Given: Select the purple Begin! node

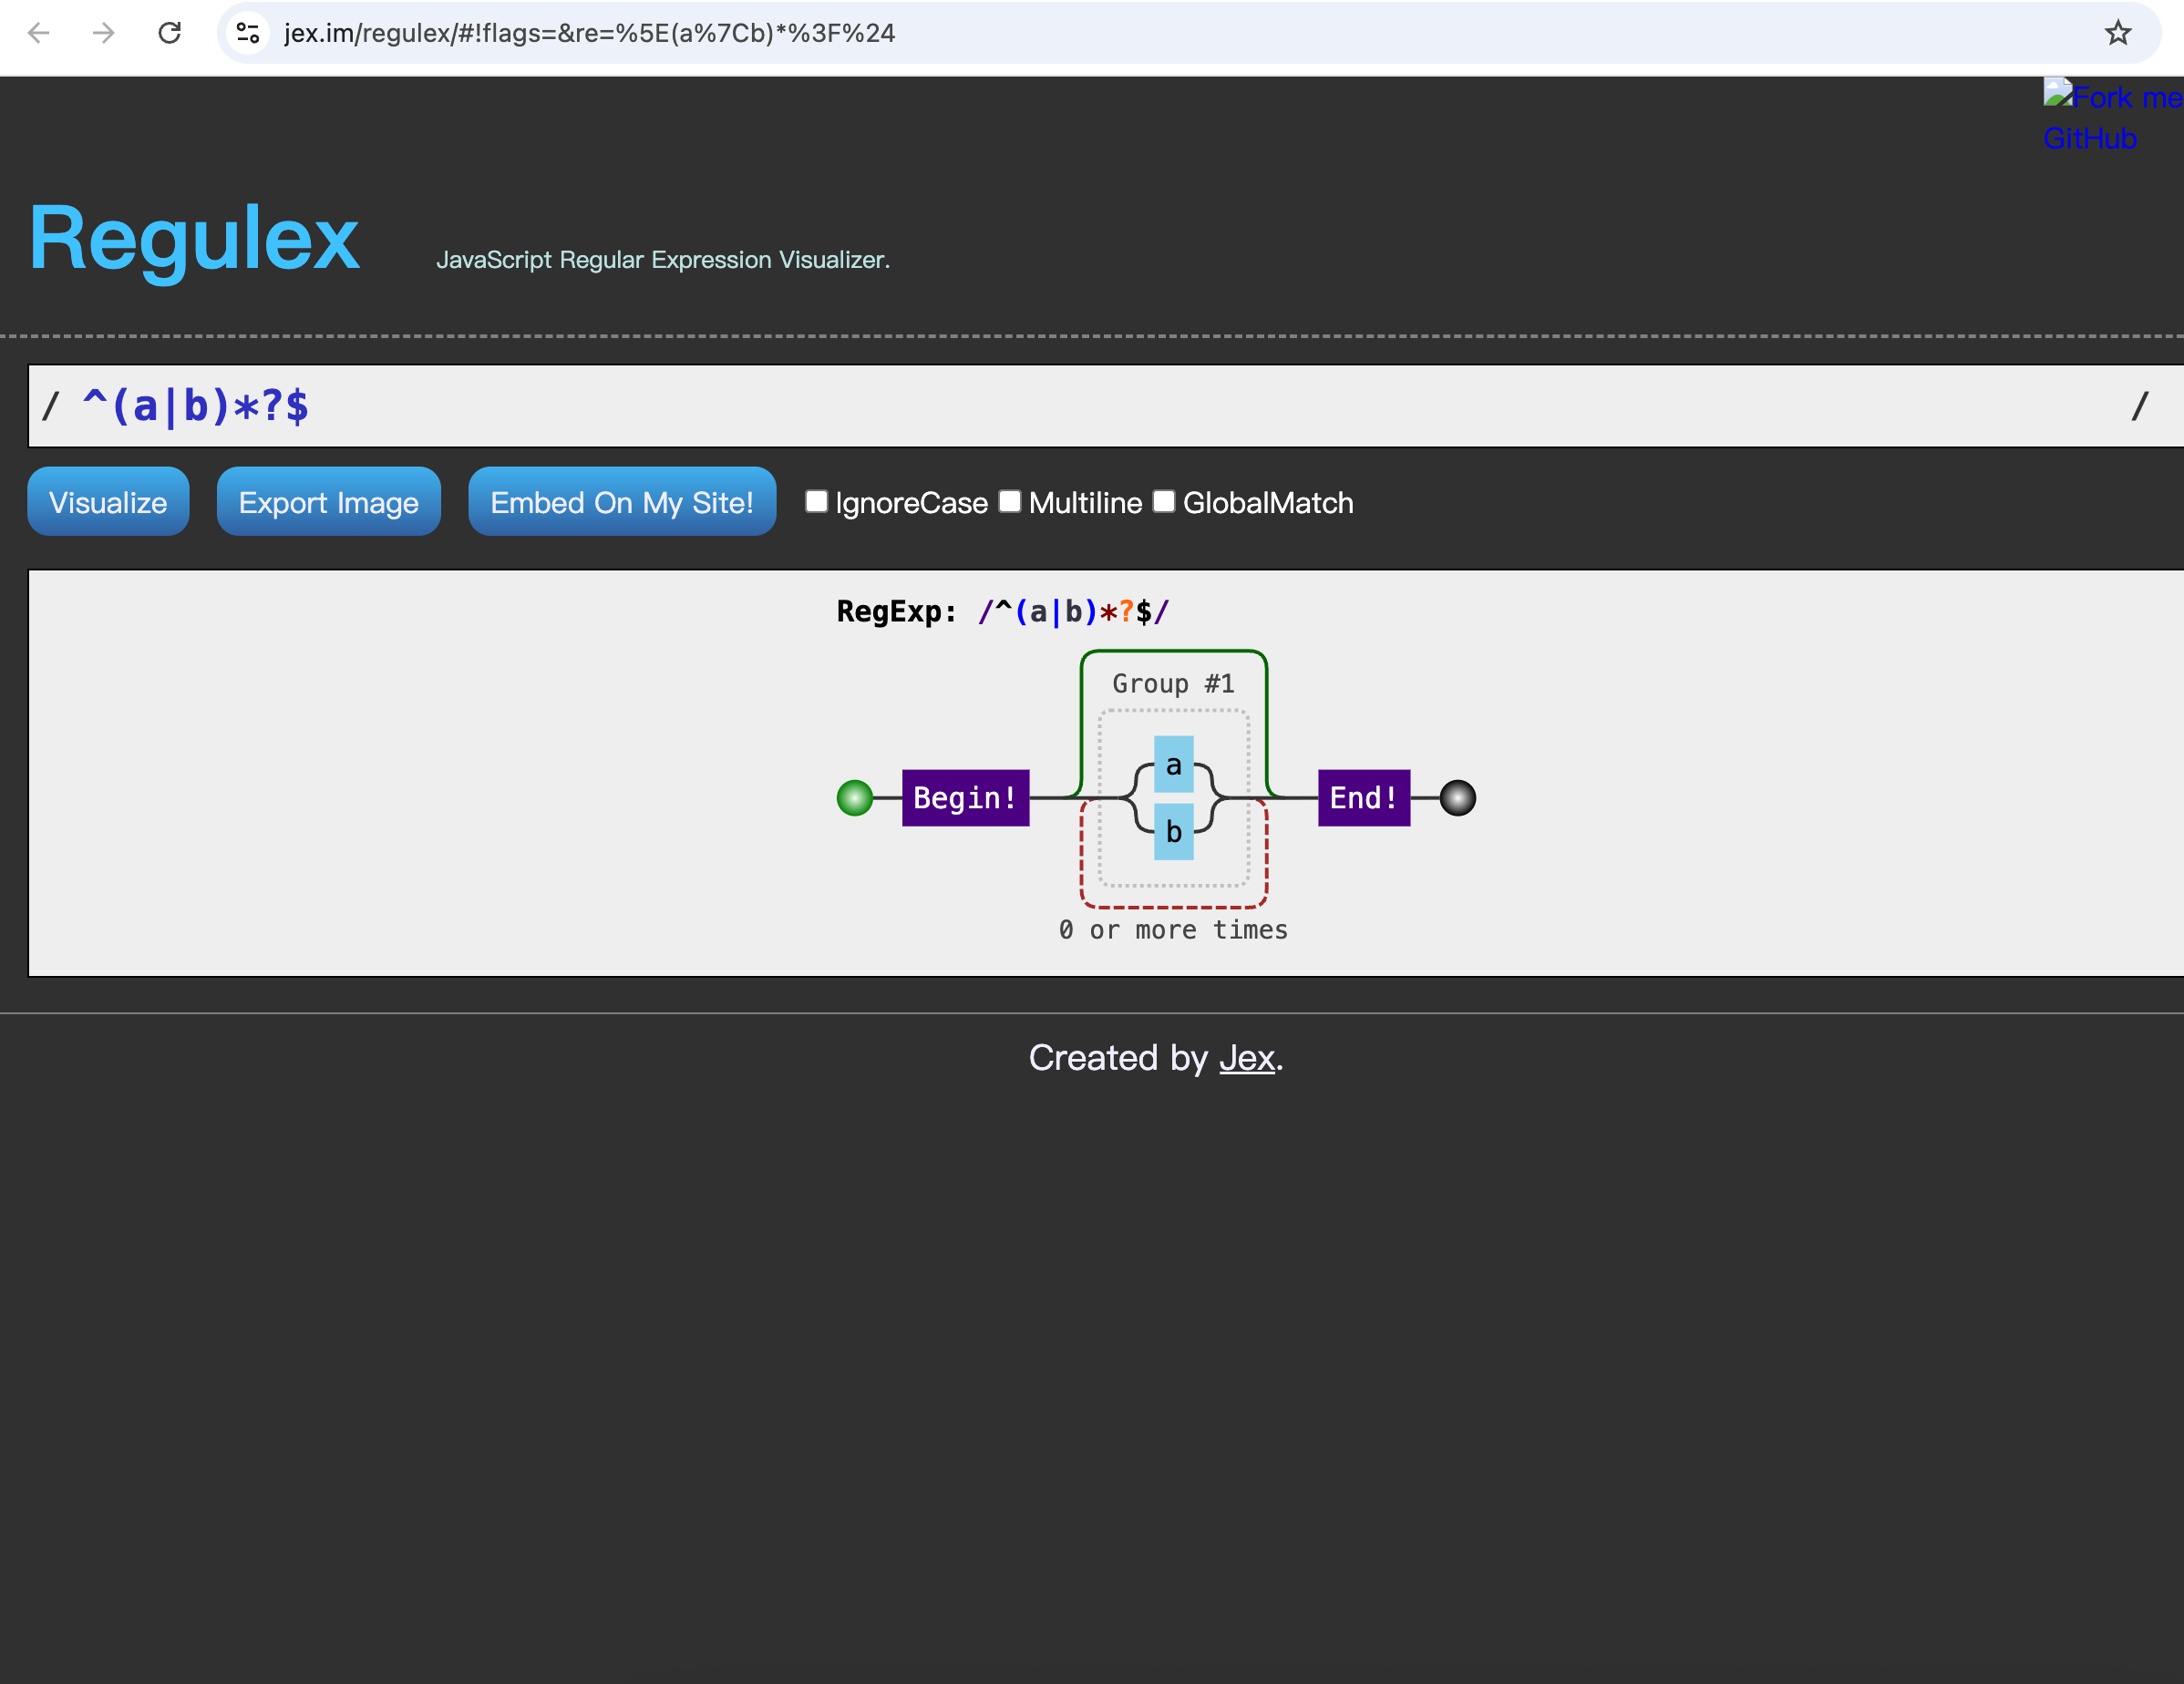Looking at the screenshot, I should (x=965, y=798).
